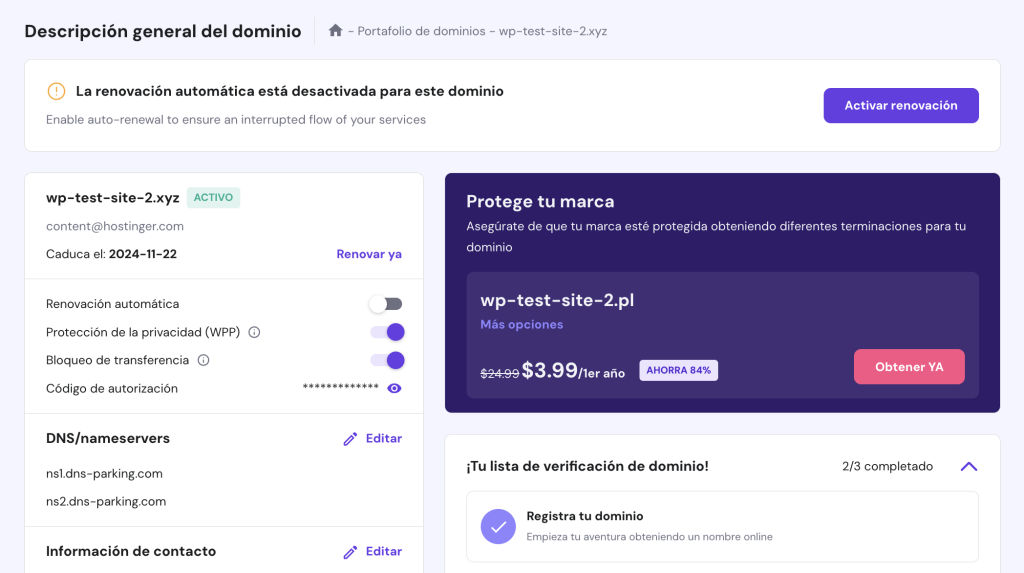1024x573 pixels.
Task: Click the $3.99 price text
Action: coord(549,370)
